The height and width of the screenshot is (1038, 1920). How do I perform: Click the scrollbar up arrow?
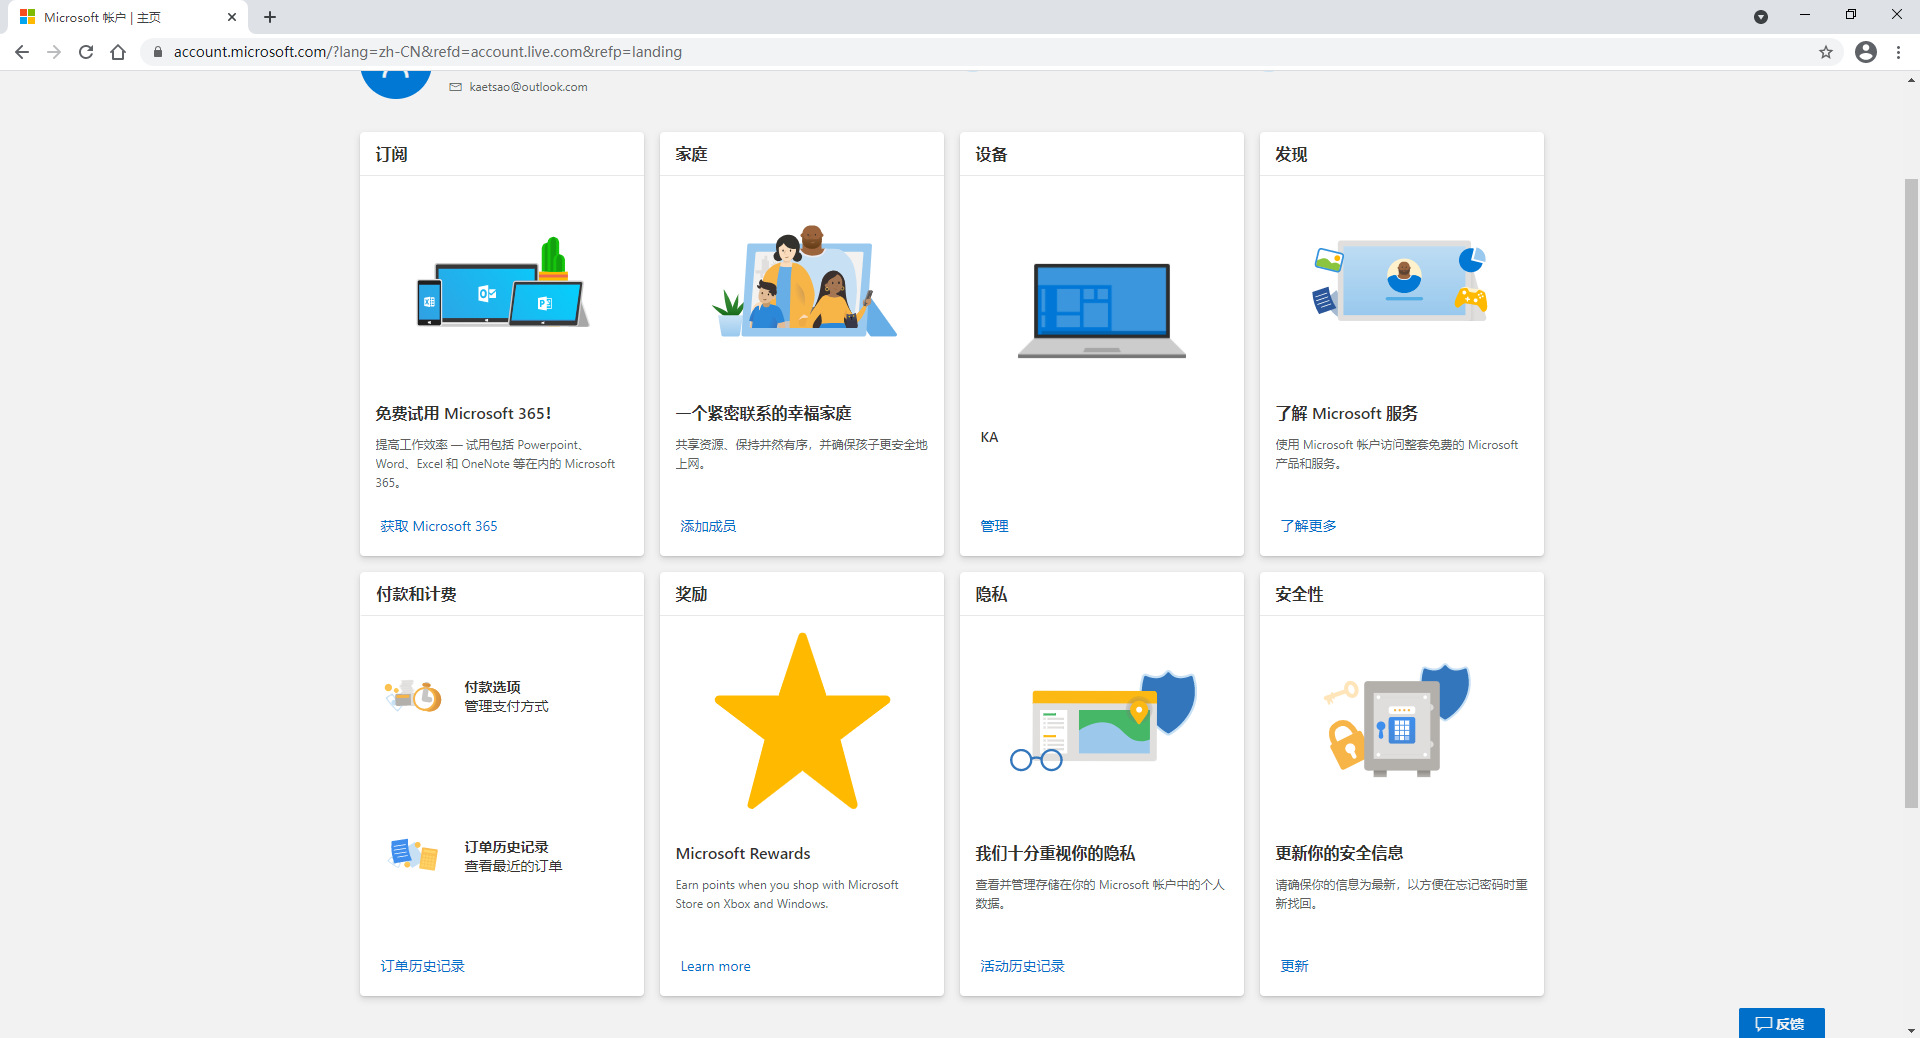pyautogui.click(x=1911, y=80)
